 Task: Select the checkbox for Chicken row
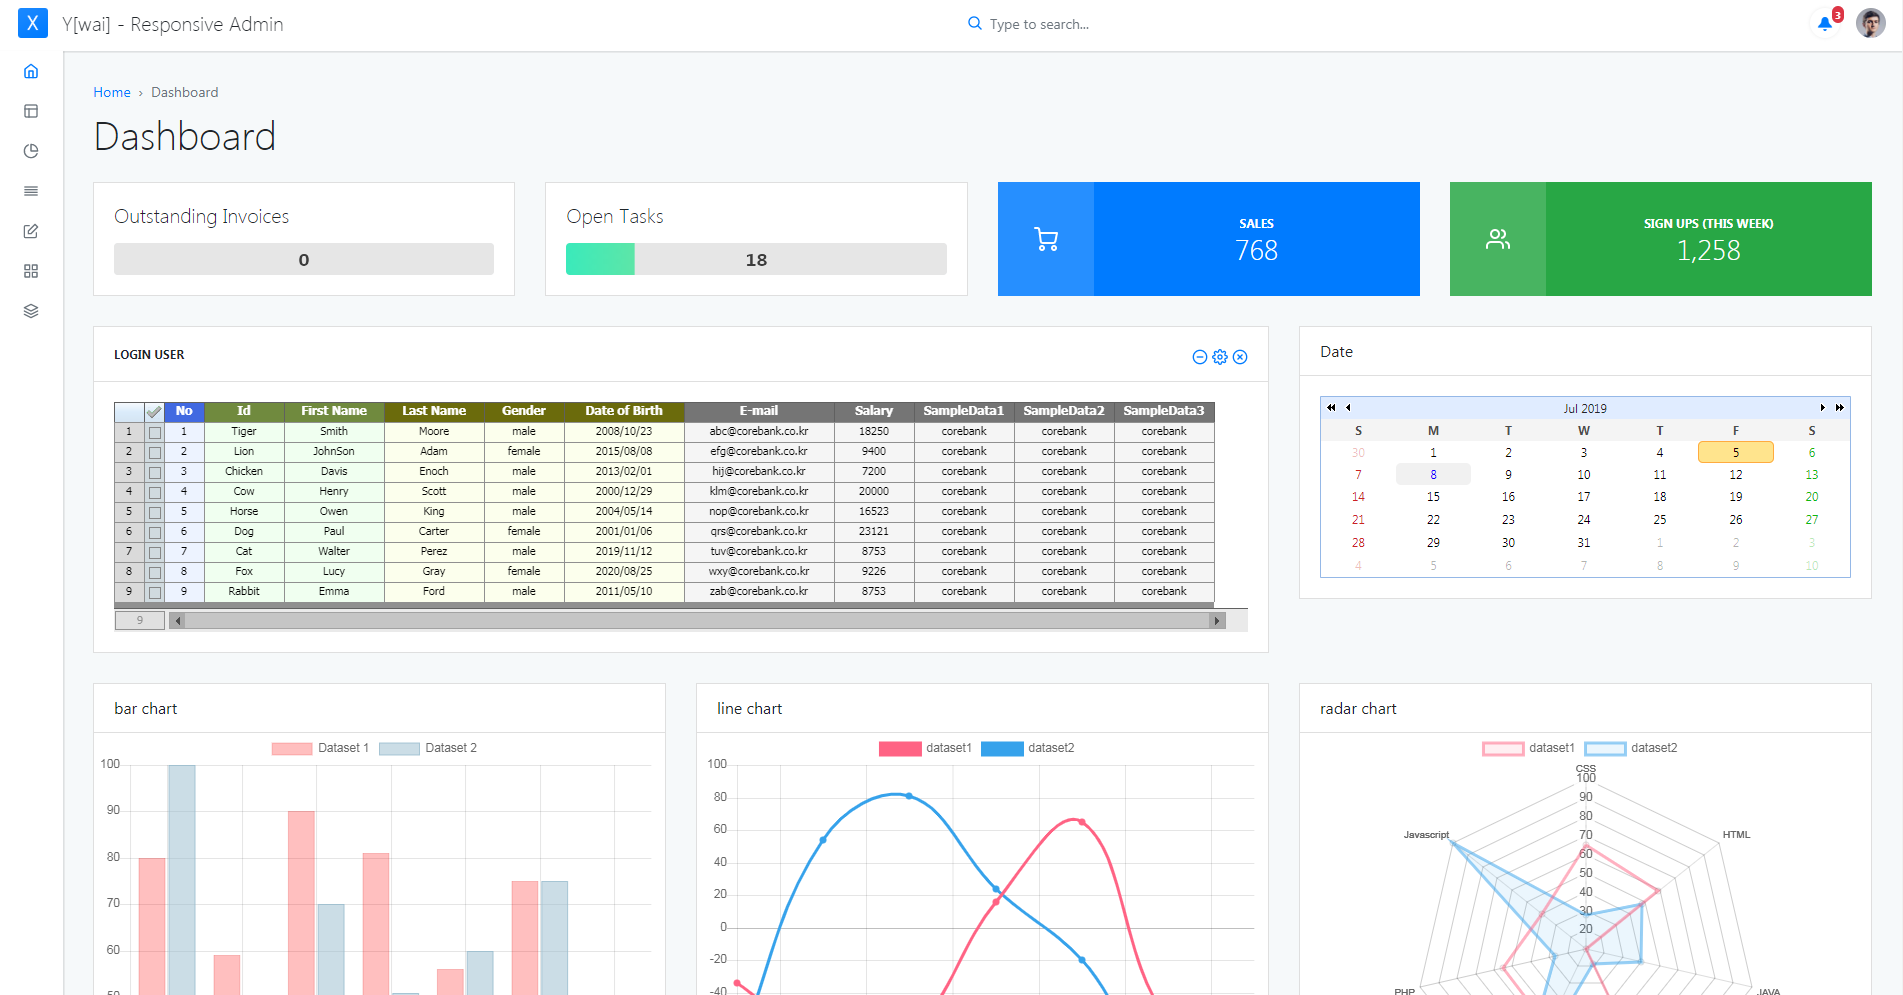(x=154, y=472)
